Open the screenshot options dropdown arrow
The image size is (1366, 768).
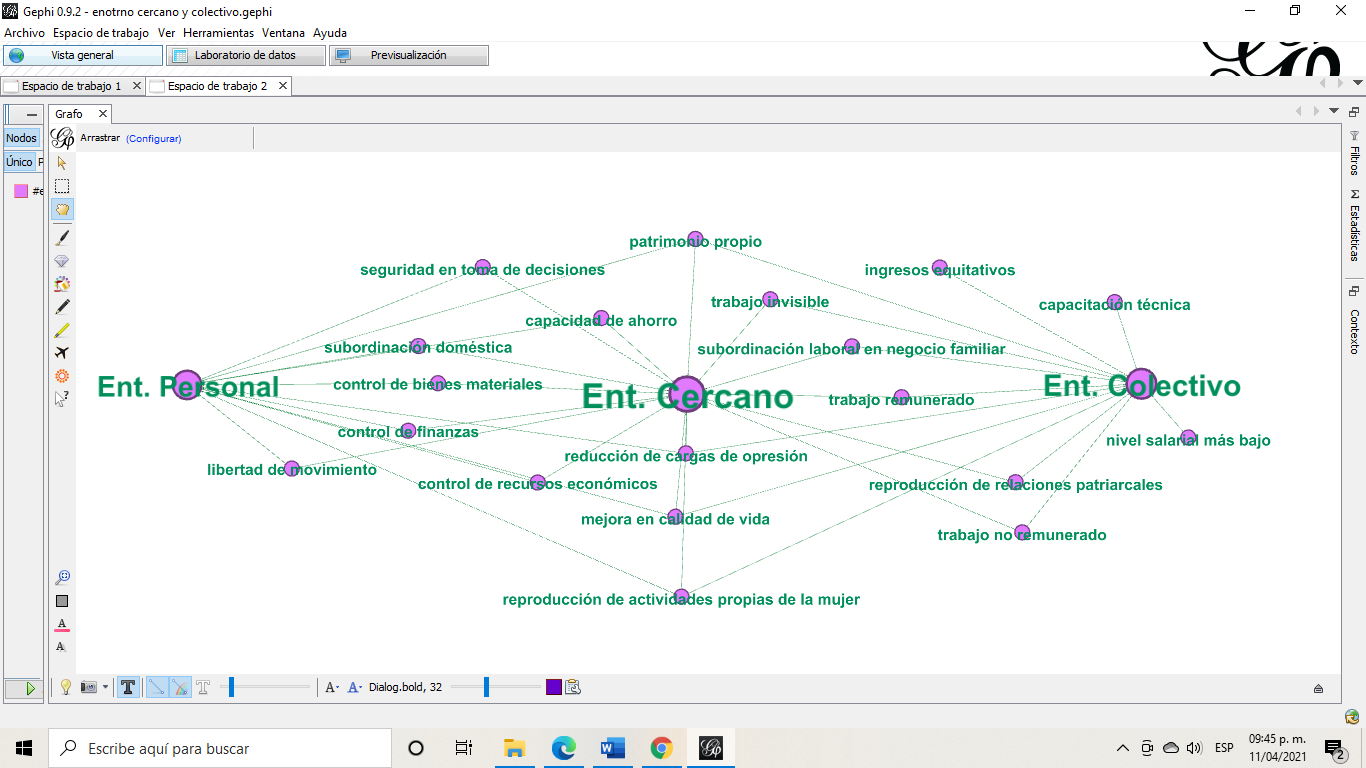click(105, 687)
